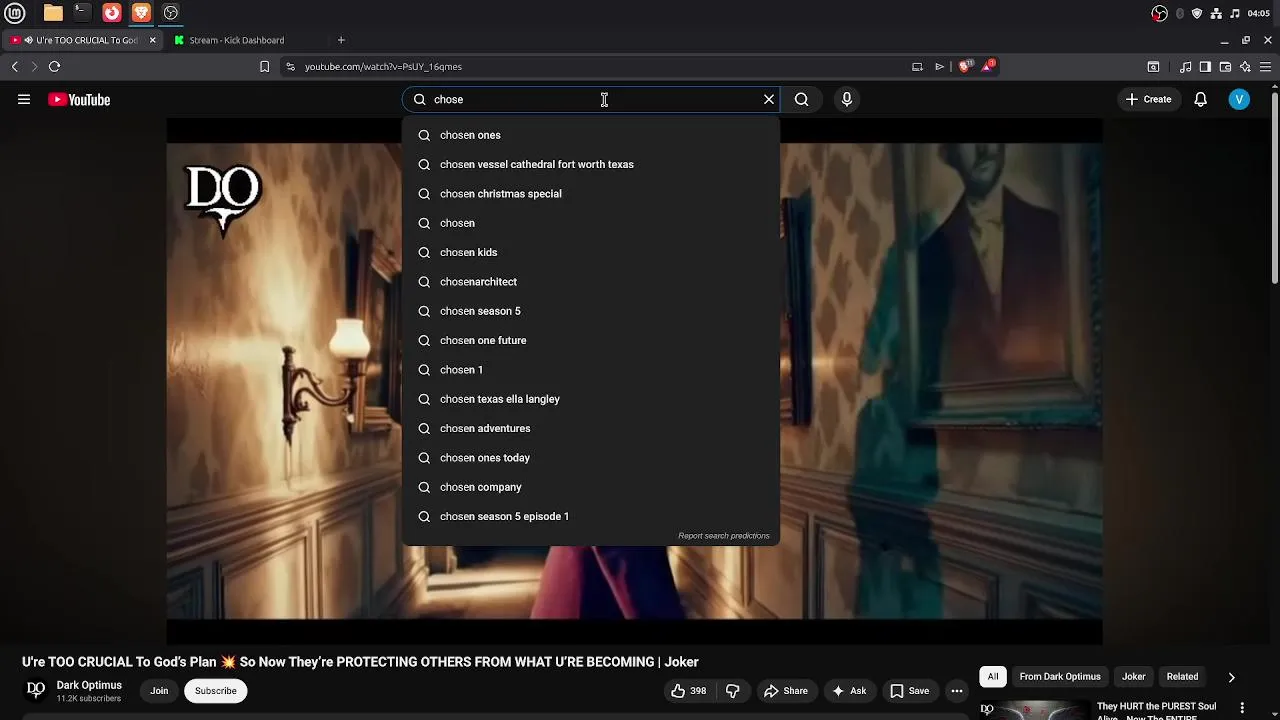Start voice search with the microphone
The image size is (1280, 720).
847,99
